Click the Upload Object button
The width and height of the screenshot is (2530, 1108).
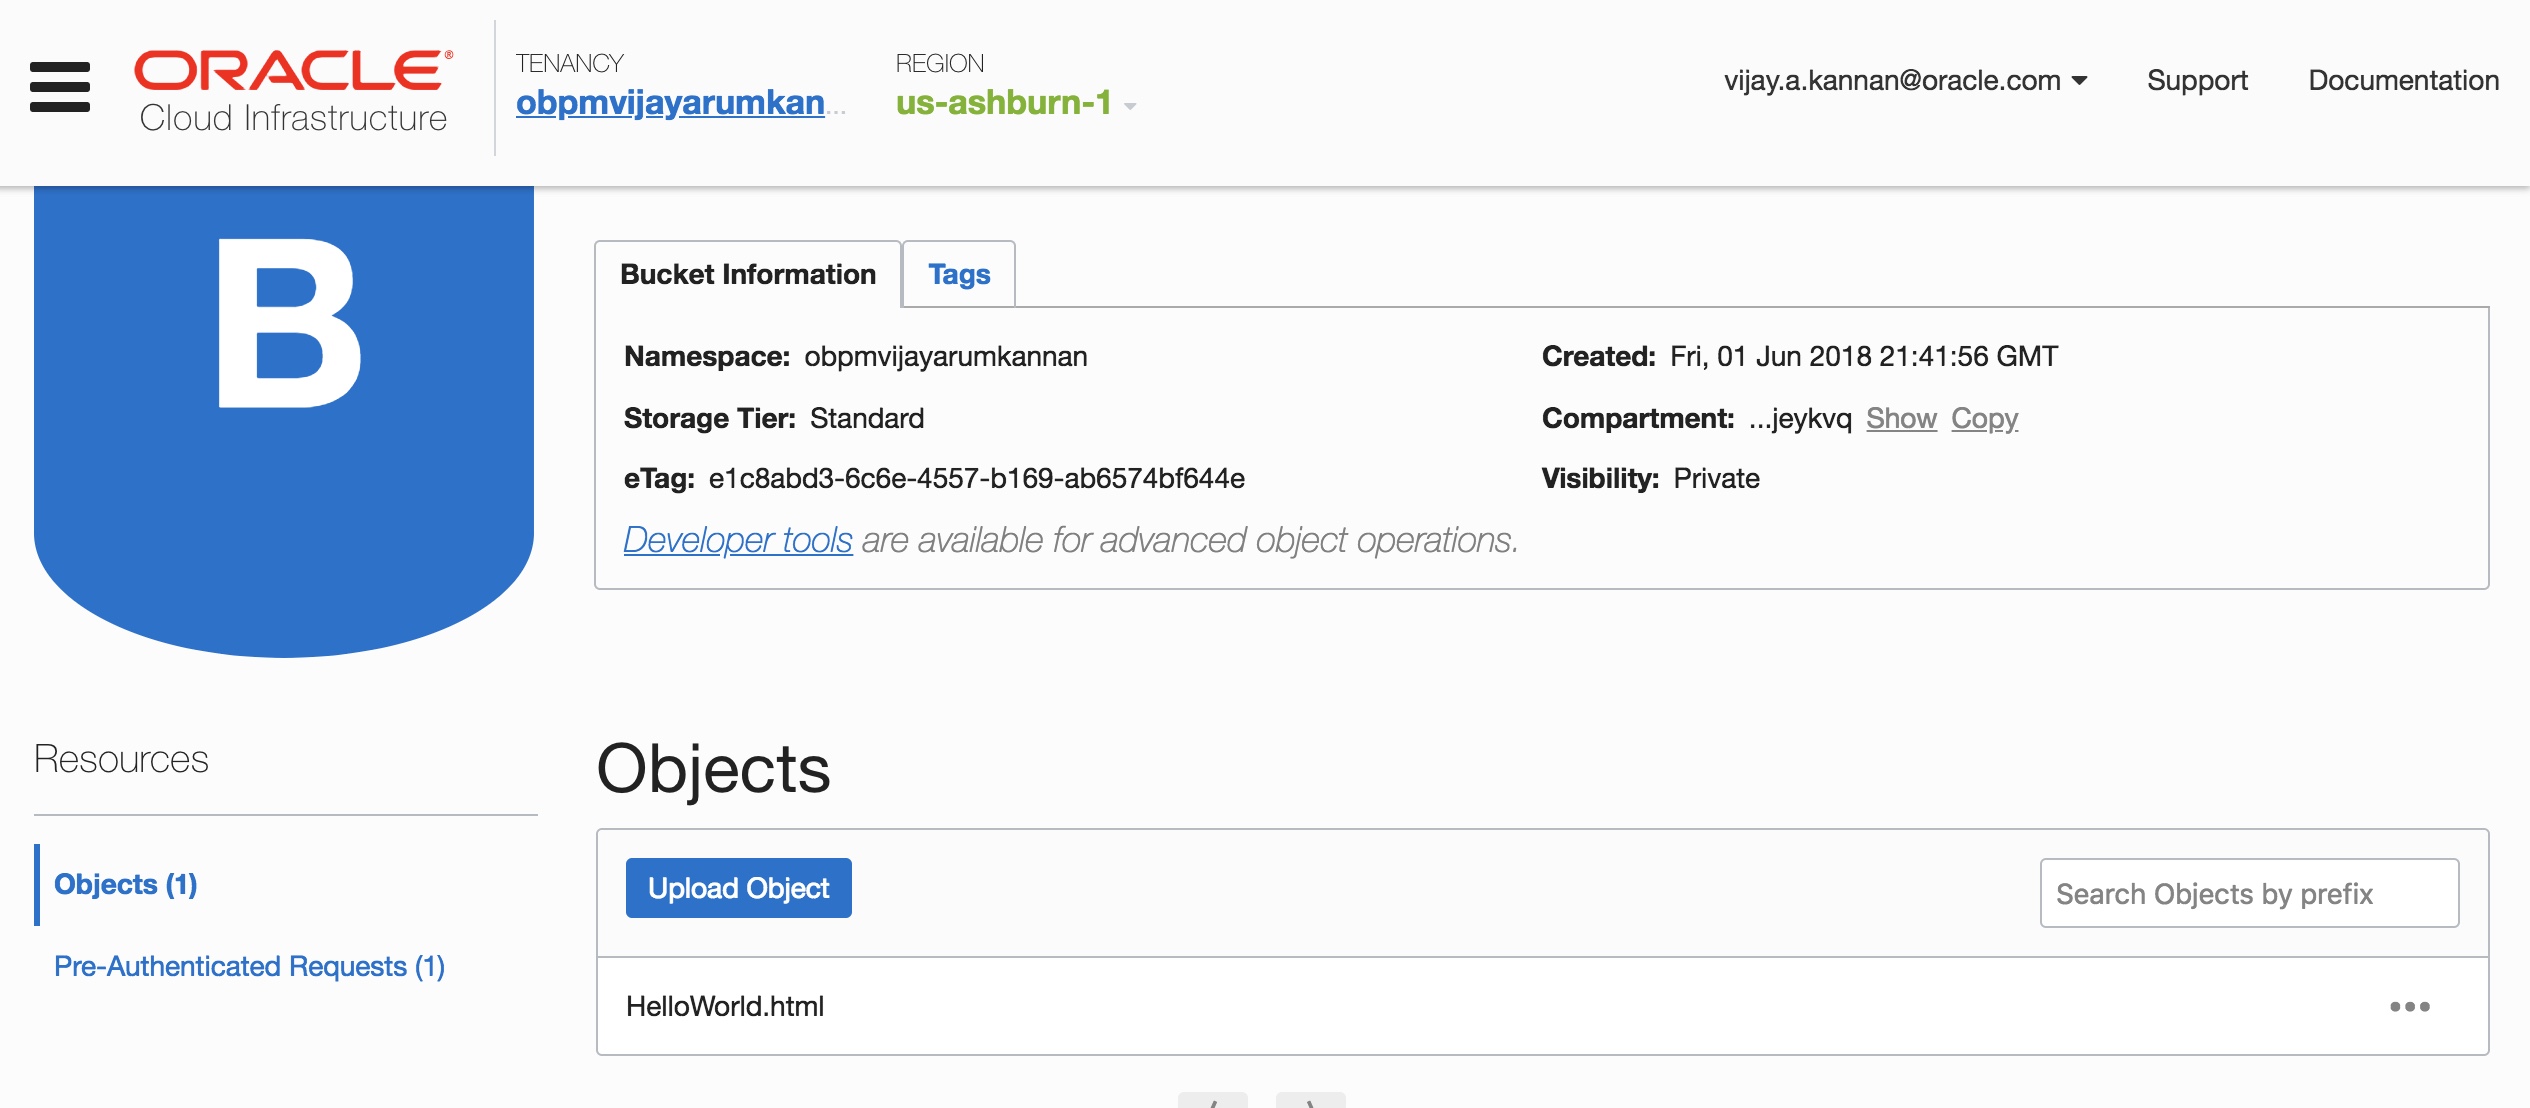point(738,888)
